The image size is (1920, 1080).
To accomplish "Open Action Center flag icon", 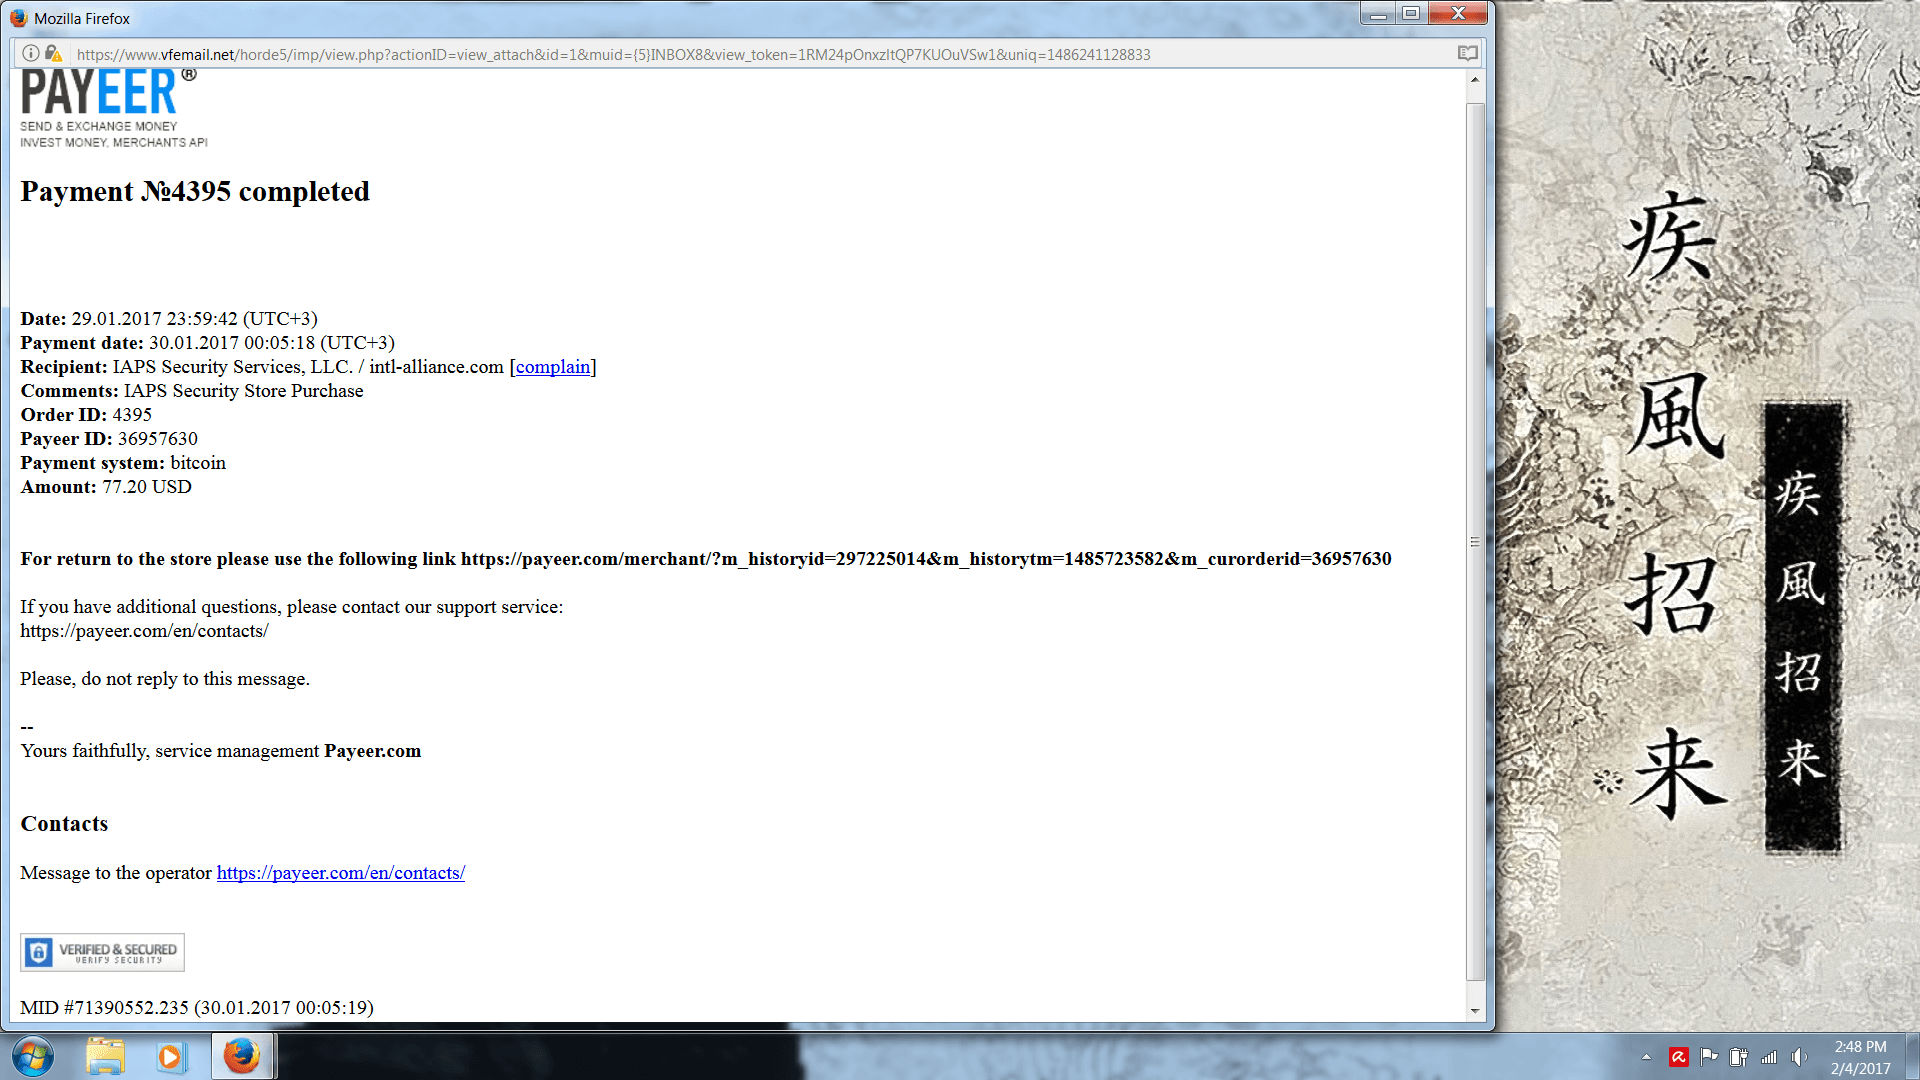I will click(1709, 1057).
